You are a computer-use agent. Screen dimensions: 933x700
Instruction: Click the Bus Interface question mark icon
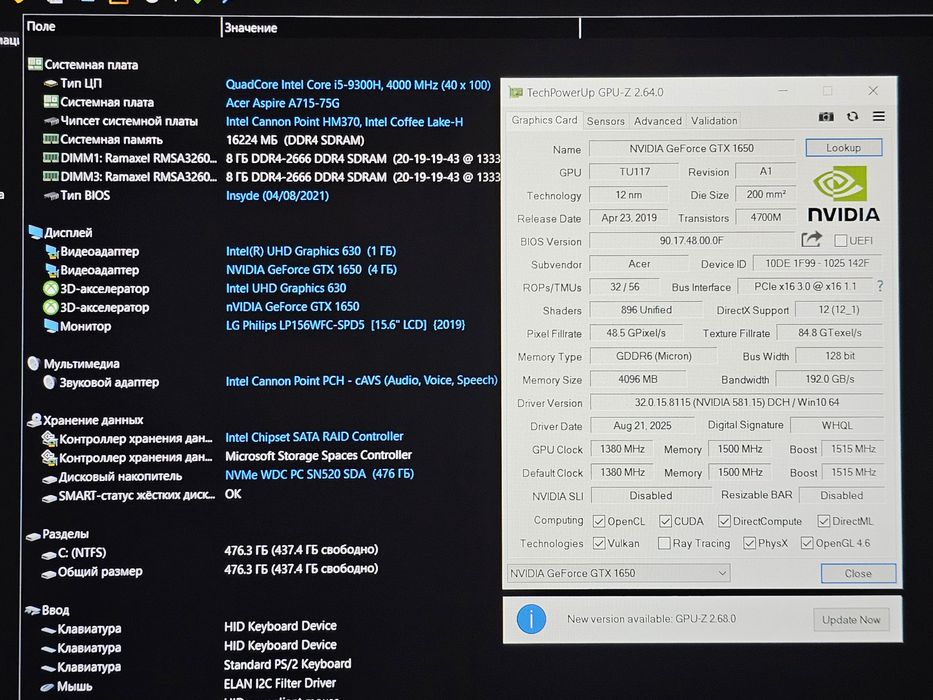(x=879, y=286)
